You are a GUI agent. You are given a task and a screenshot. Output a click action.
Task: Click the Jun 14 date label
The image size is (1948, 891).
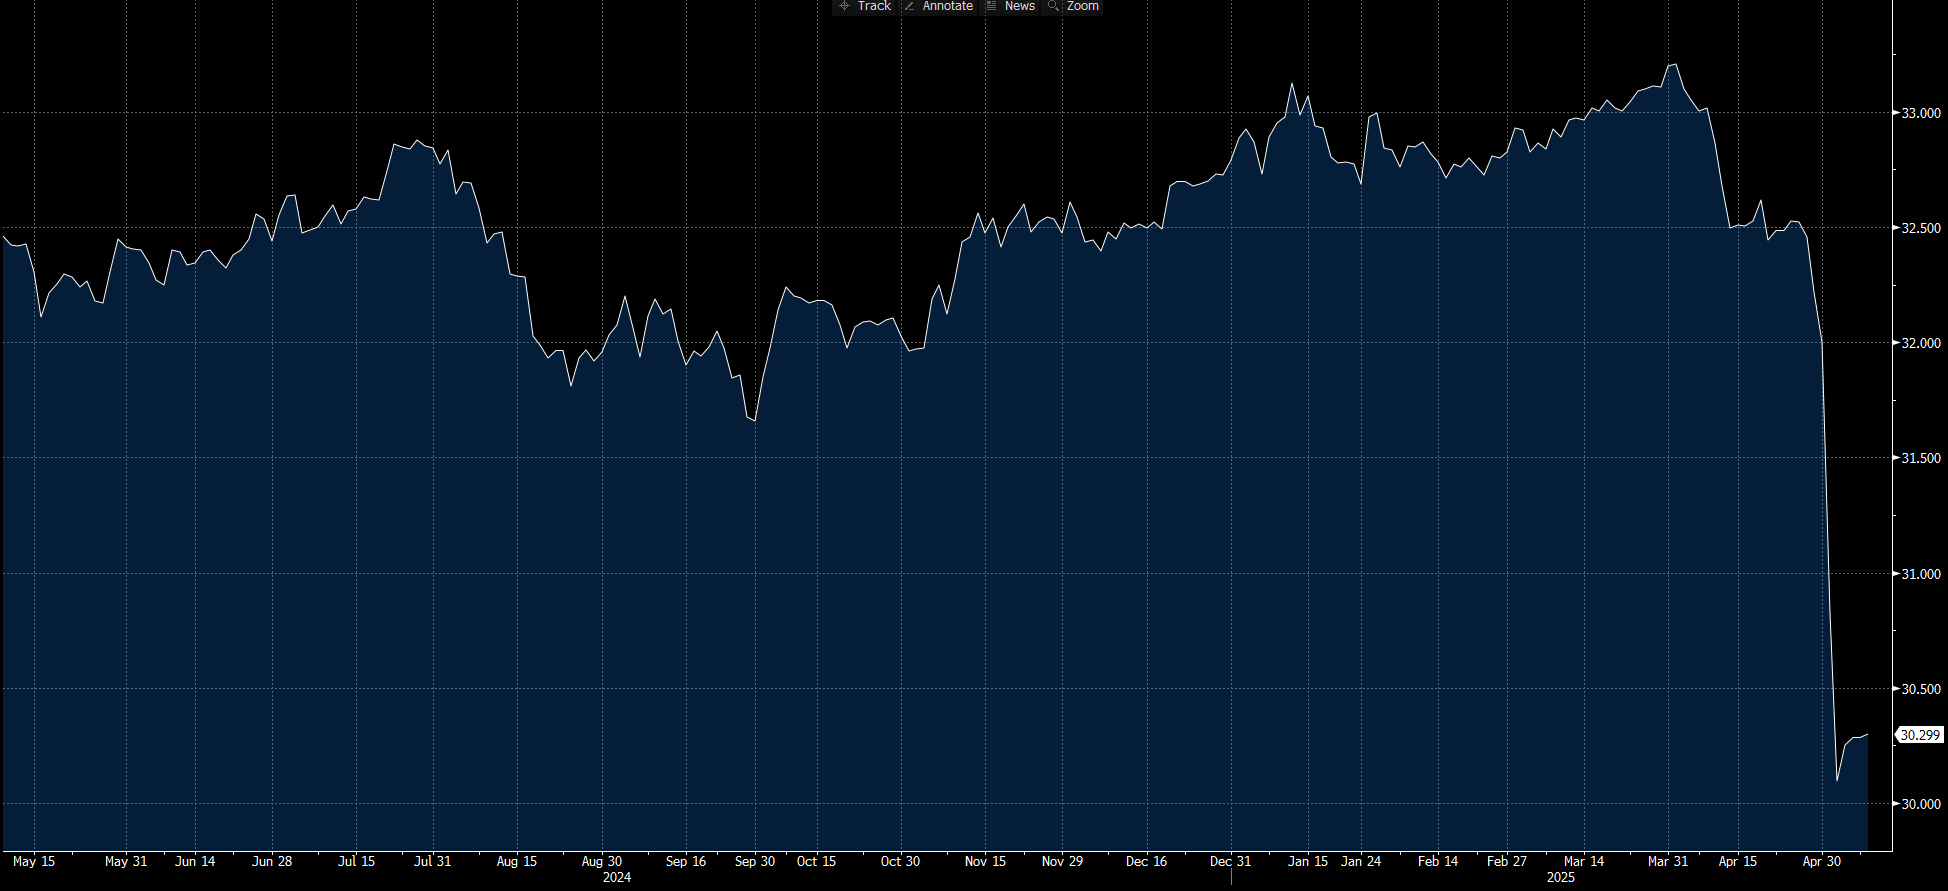195,861
